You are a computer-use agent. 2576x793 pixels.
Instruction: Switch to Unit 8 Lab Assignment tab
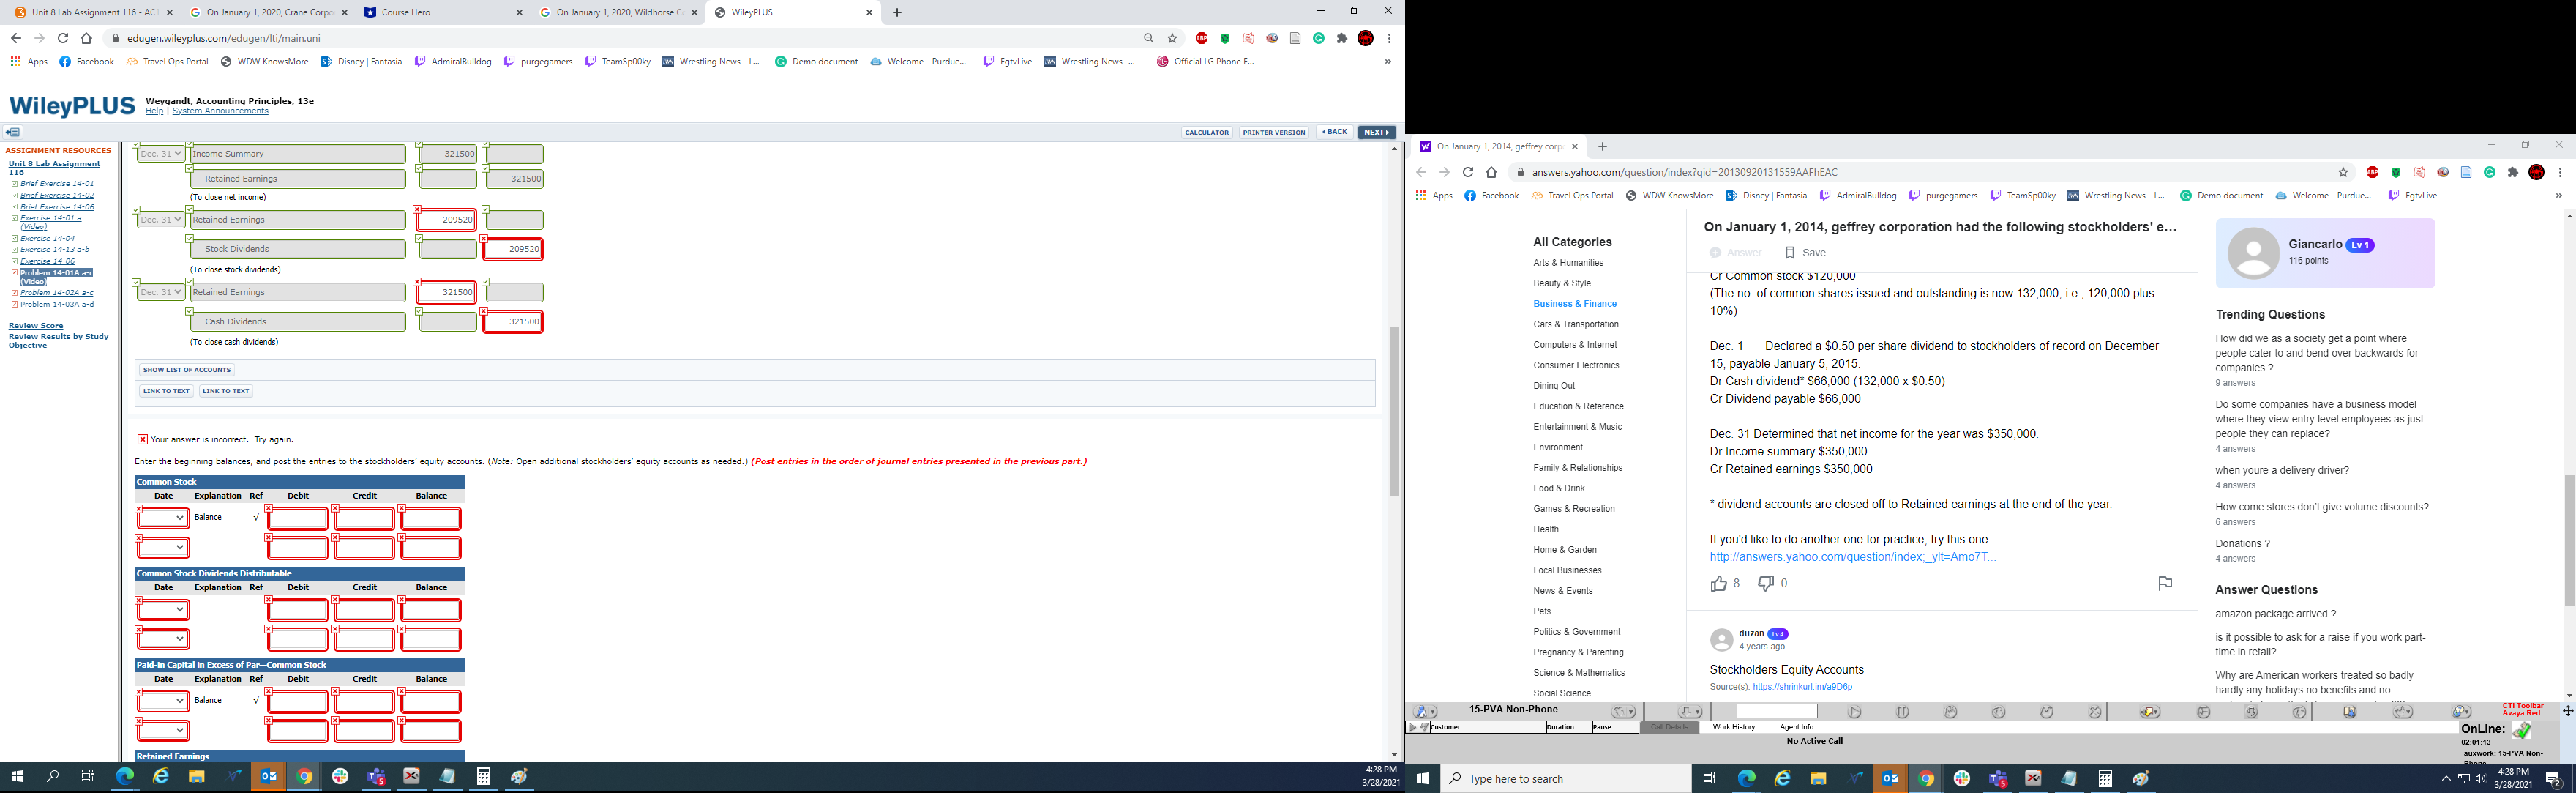point(94,12)
